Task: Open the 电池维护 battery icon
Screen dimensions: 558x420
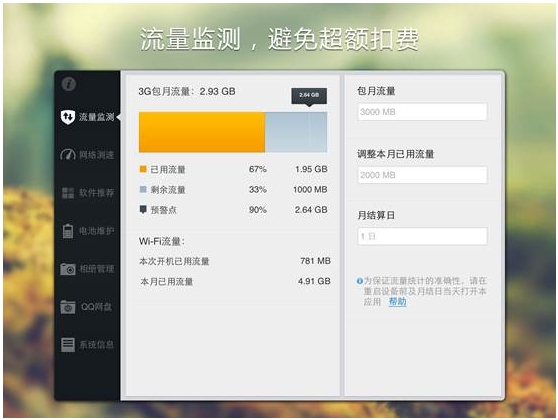Action: point(68,231)
